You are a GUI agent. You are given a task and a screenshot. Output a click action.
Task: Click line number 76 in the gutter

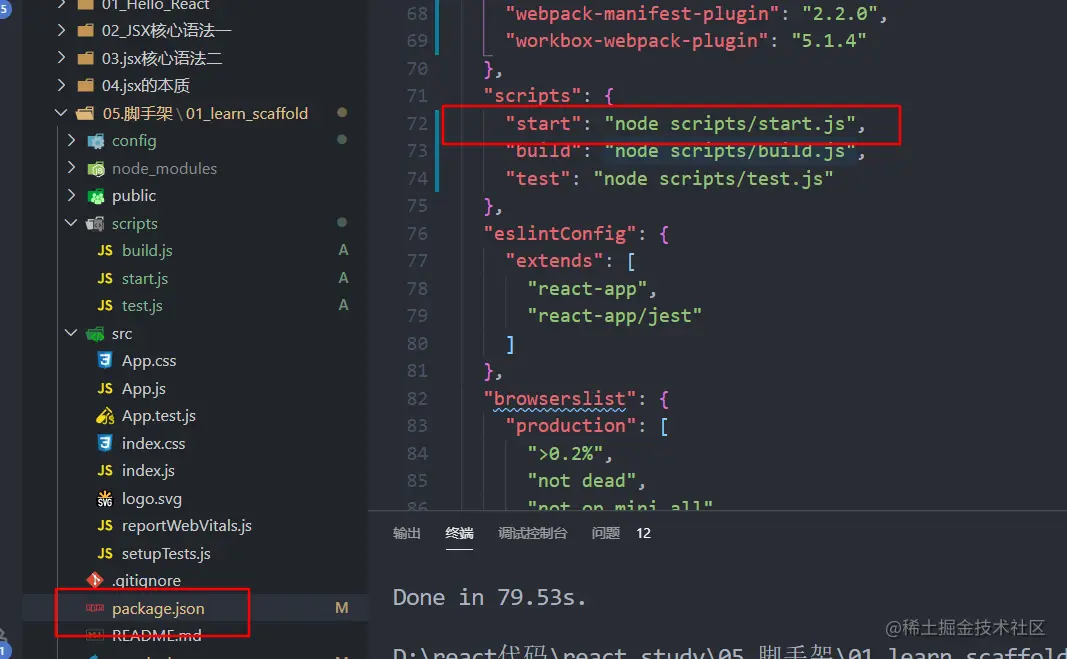[417, 234]
